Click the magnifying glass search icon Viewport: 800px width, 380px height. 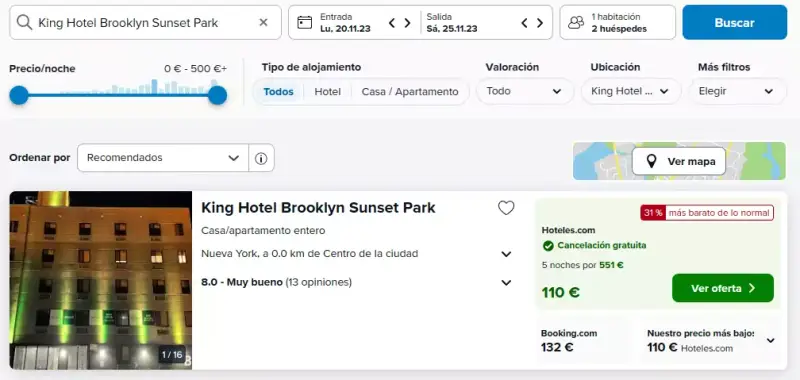[x=24, y=22]
